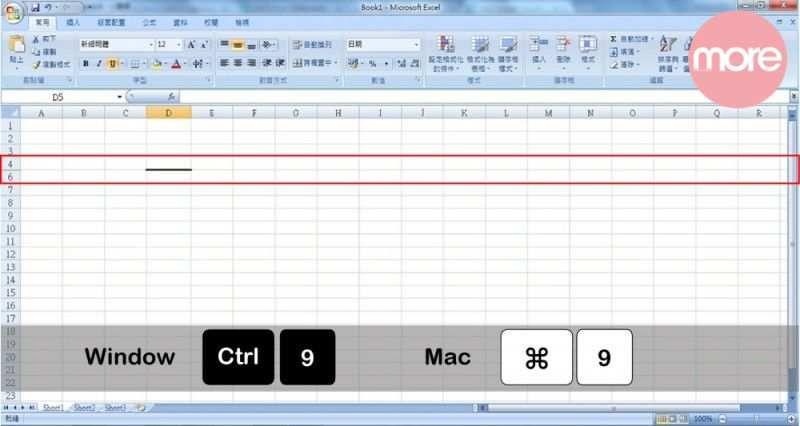
Task: Toggle Italic formatting
Action: coord(99,64)
